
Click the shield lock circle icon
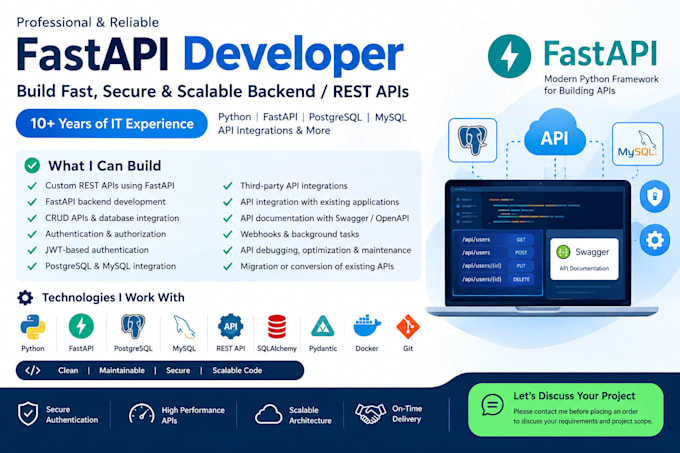[x=654, y=196]
